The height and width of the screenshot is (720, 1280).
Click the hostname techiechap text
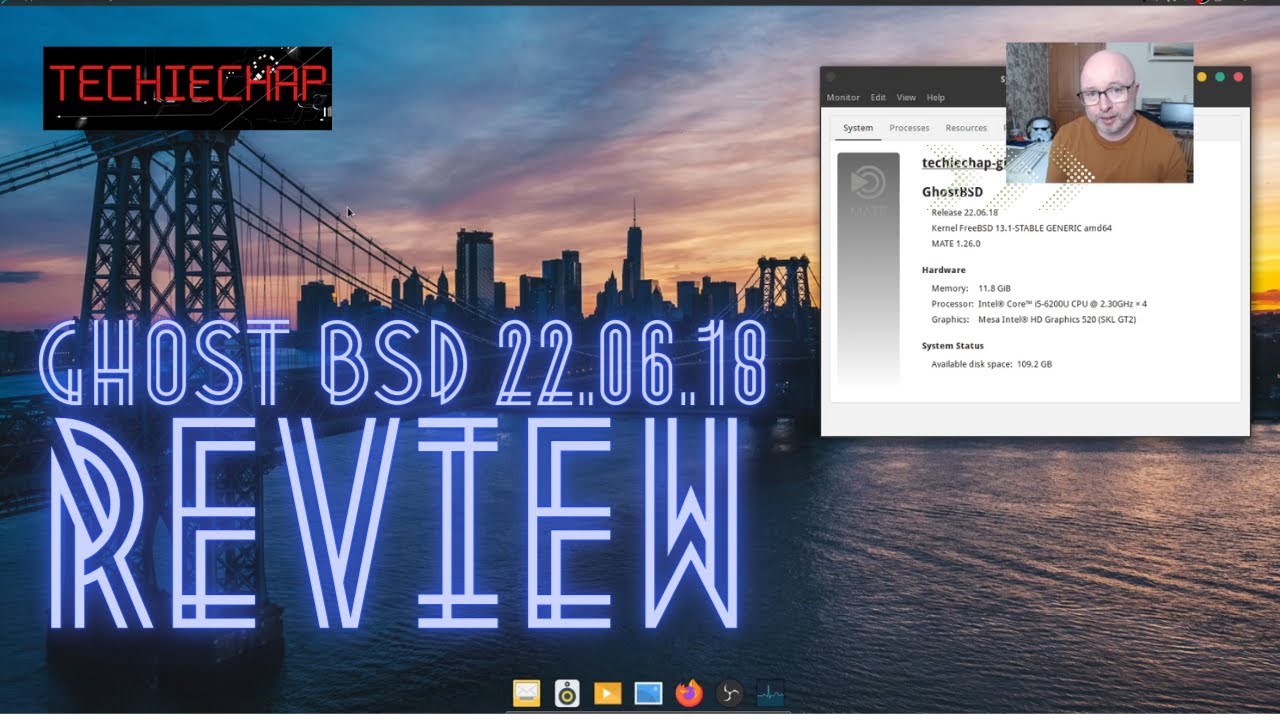coord(963,163)
